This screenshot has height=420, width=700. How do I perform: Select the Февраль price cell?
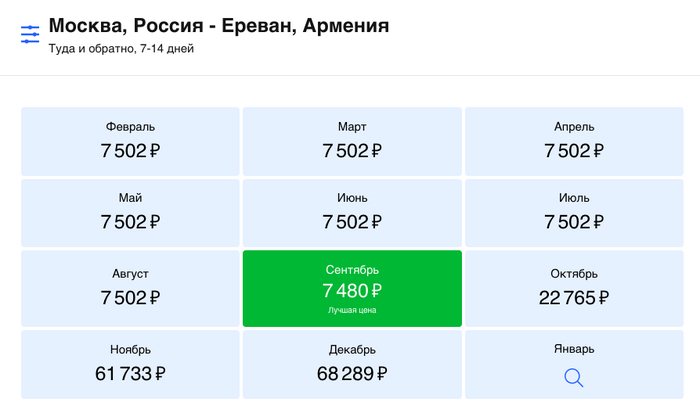[130, 141]
